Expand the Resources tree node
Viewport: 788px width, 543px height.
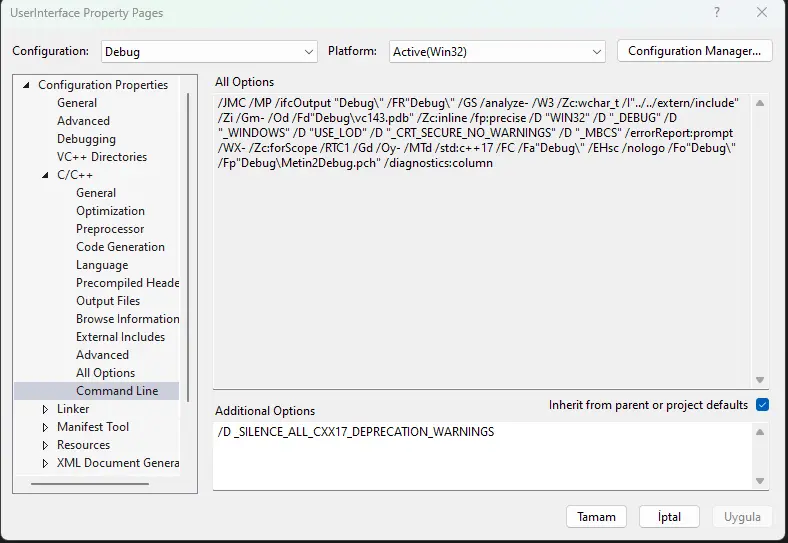click(x=45, y=445)
